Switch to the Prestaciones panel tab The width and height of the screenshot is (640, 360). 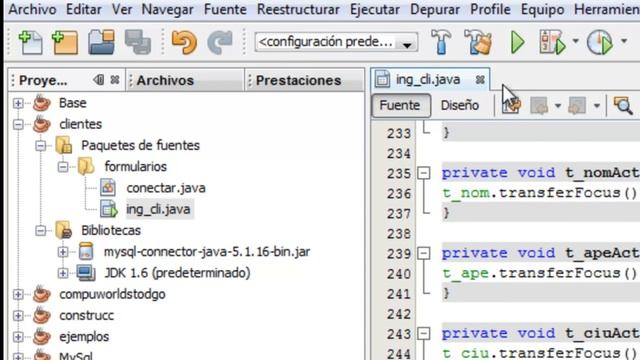tap(298, 80)
